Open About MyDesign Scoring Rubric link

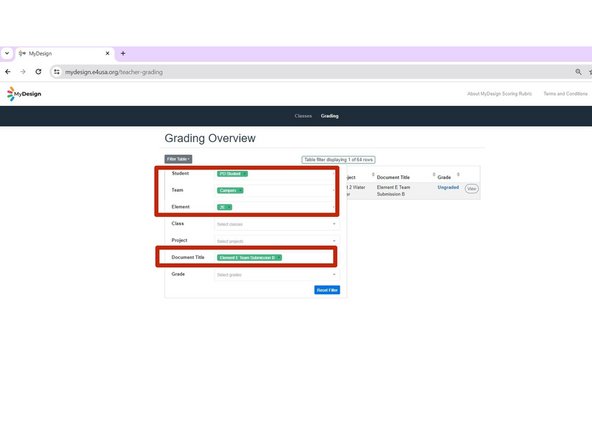(x=499, y=94)
